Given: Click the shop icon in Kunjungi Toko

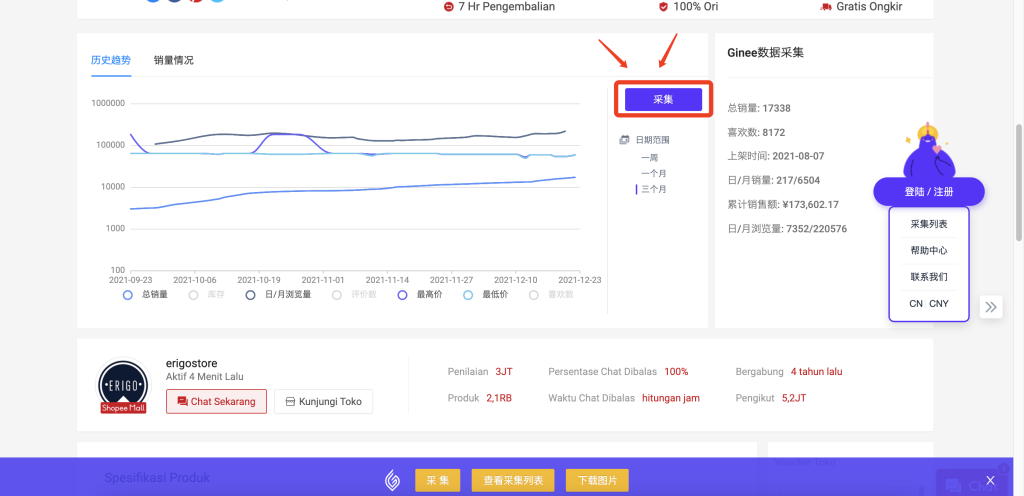Looking at the screenshot, I should coord(289,401).
